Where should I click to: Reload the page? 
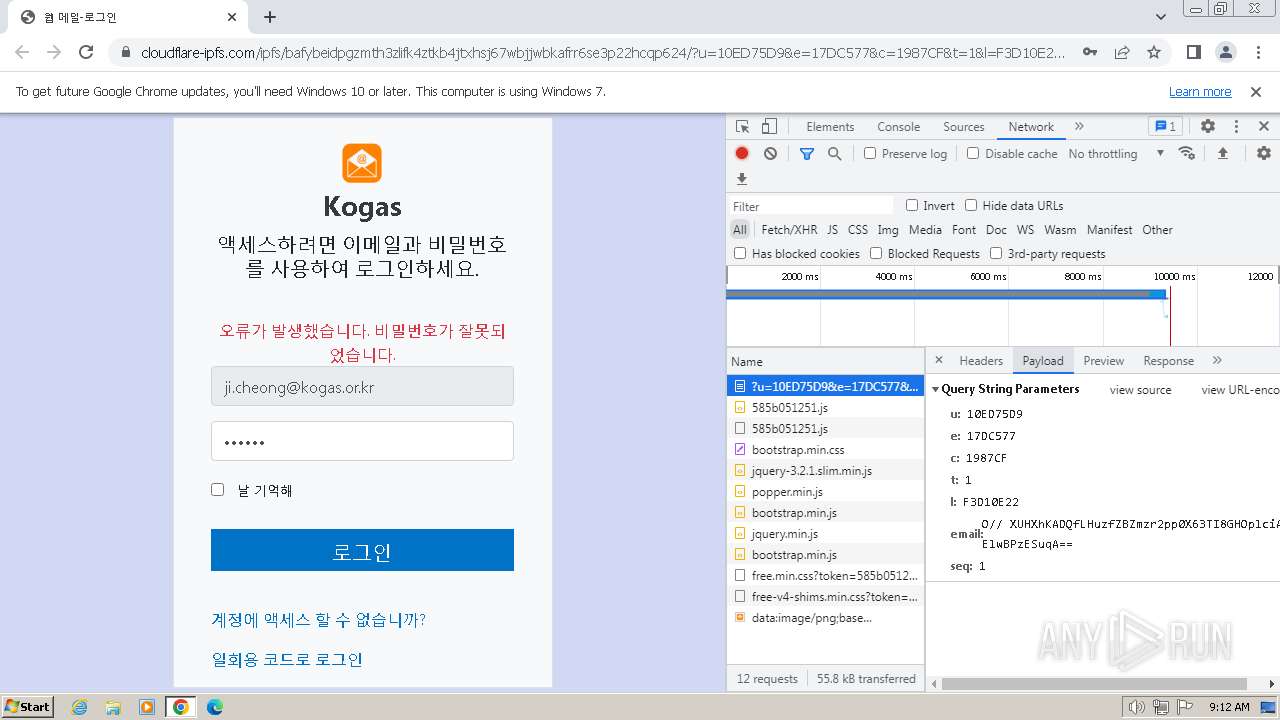86,52
